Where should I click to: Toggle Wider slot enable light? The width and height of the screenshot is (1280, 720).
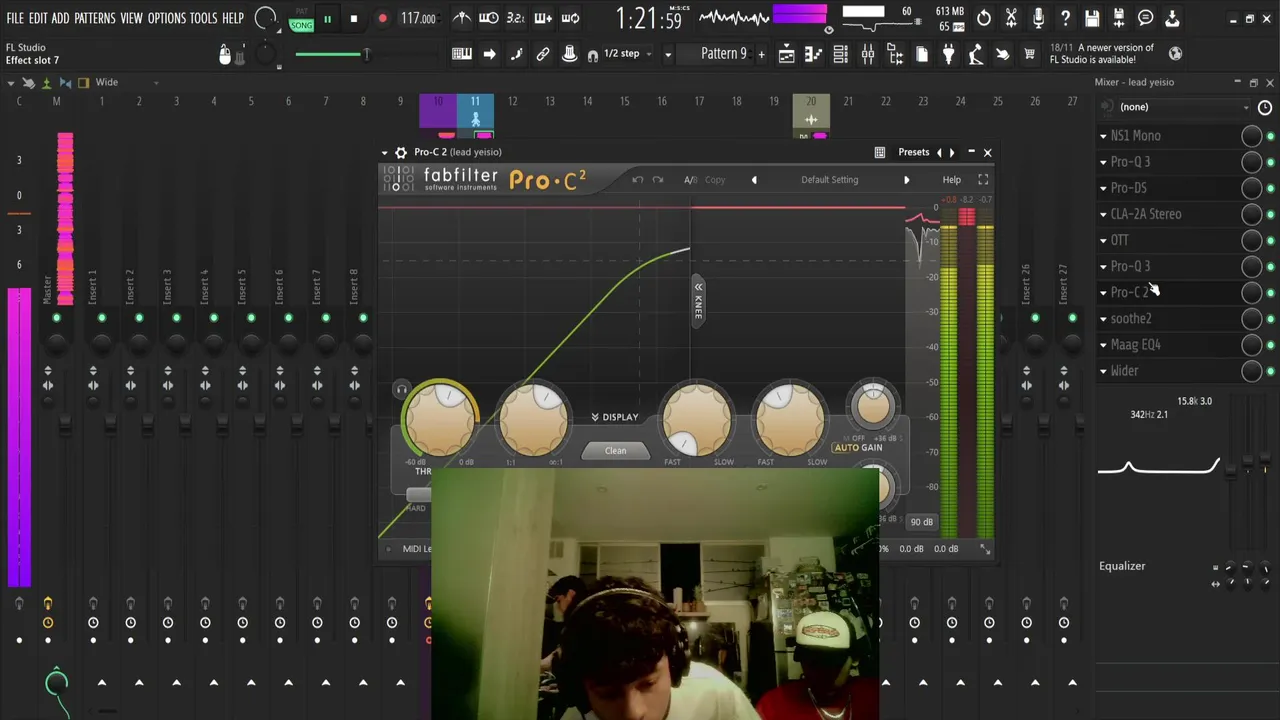coord(1270,371)
